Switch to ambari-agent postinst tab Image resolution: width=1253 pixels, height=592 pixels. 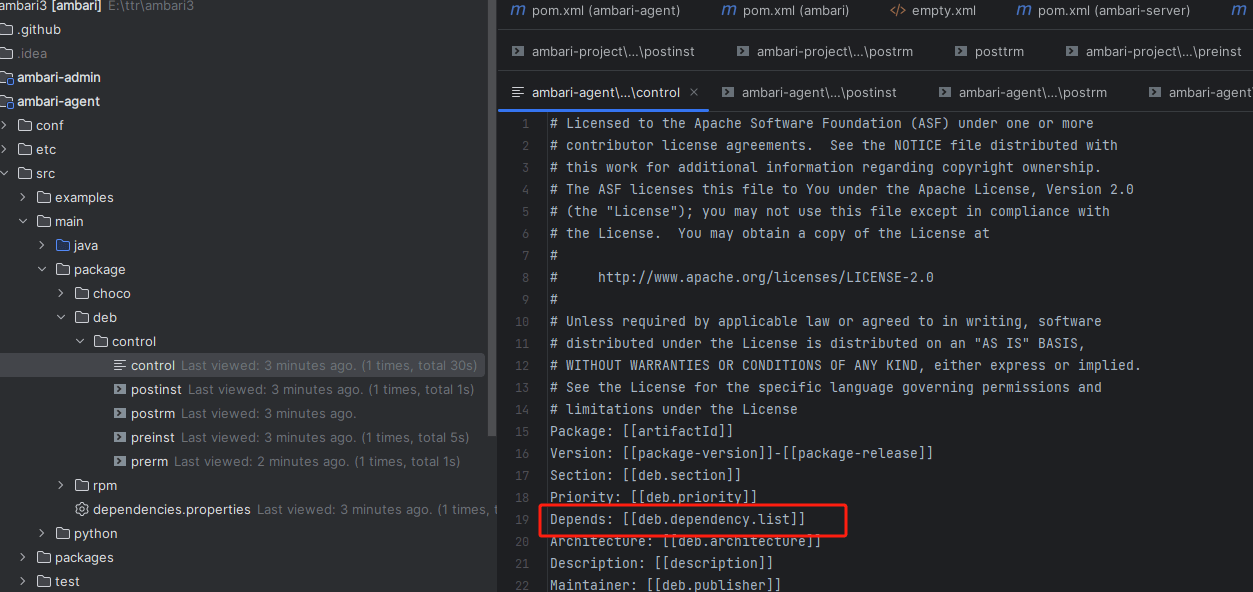[808, 92]
